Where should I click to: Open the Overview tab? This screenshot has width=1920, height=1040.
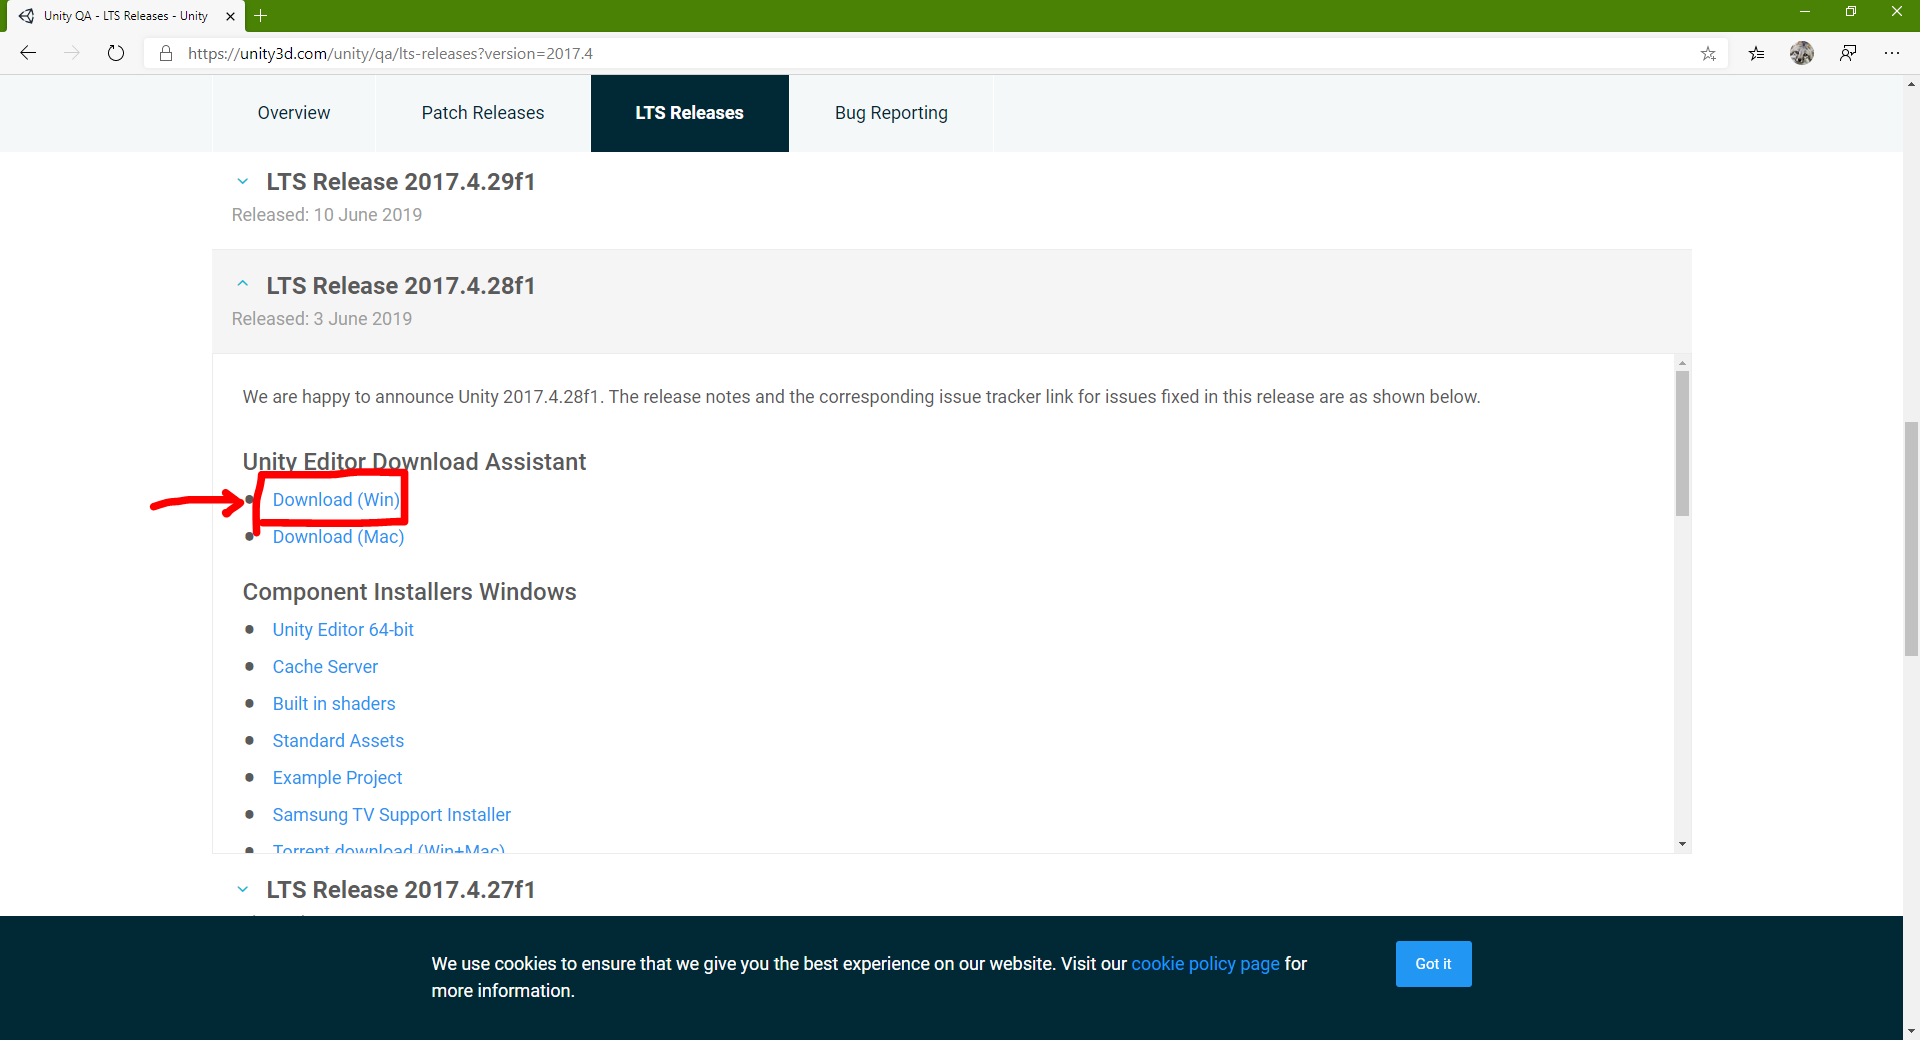click(x=294, y=113)
